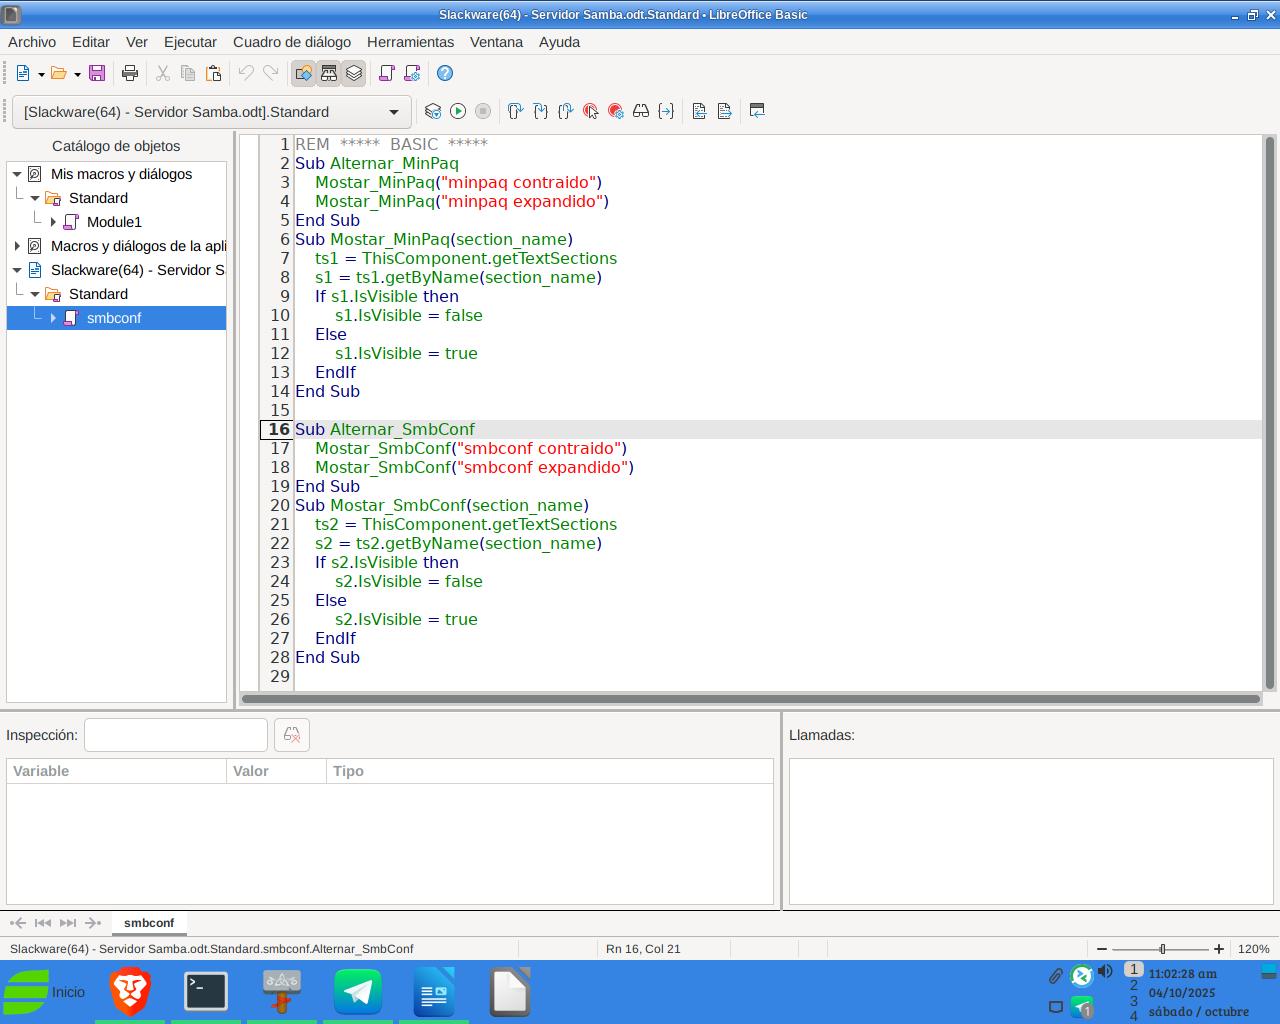Viewport: 1280px width, 1024px height.
Task: Open the Find Parenthesis binoculars icon
Action: [641, 111]
